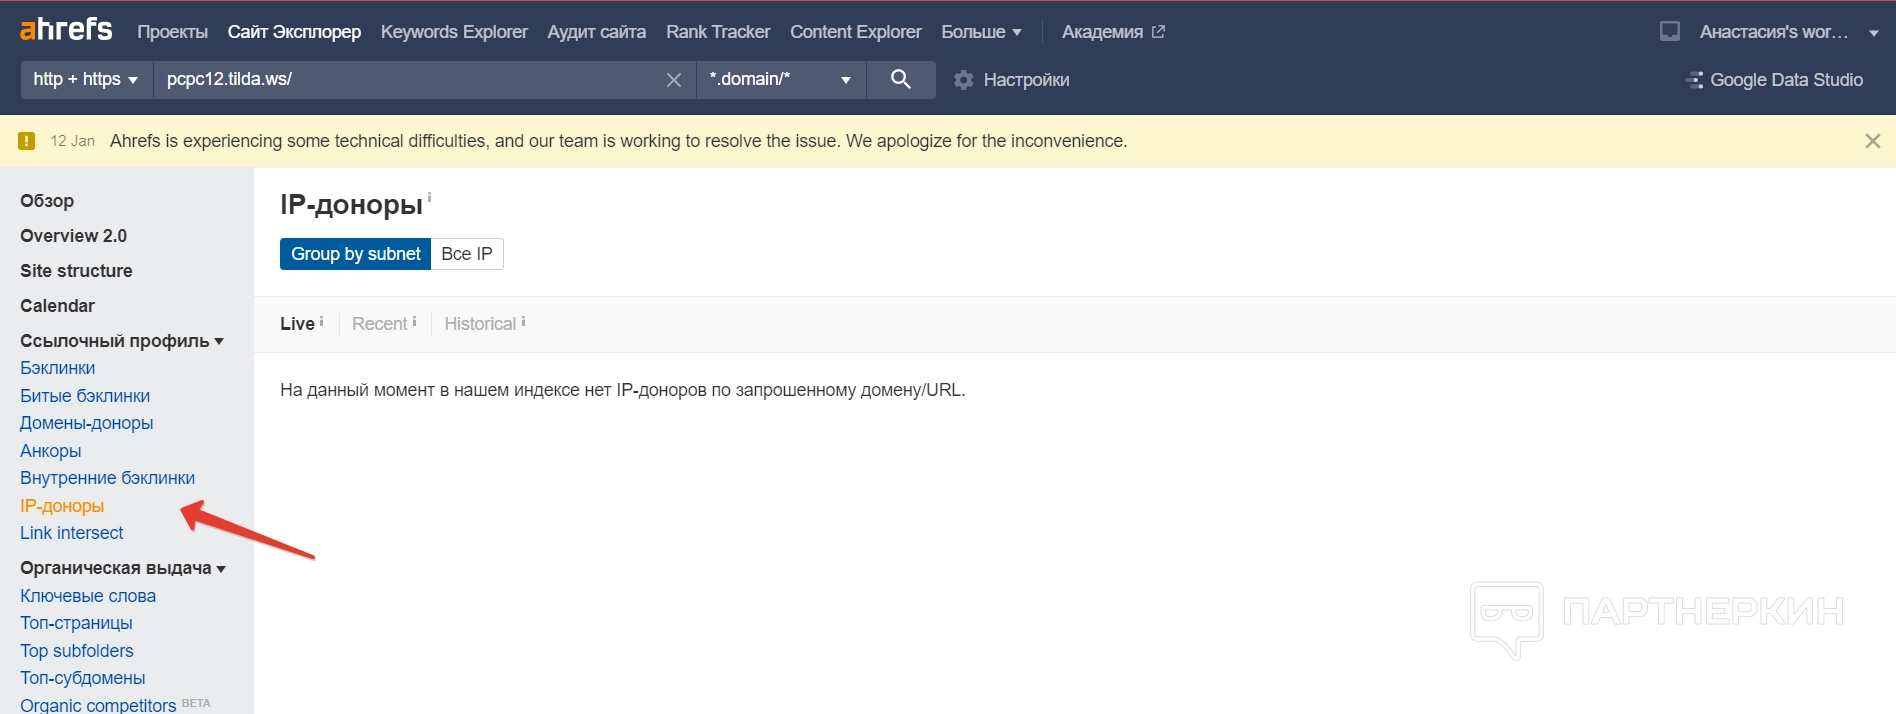Open Link intersect report
This screenshot has height=714, width=1896.
pos(72,533)
